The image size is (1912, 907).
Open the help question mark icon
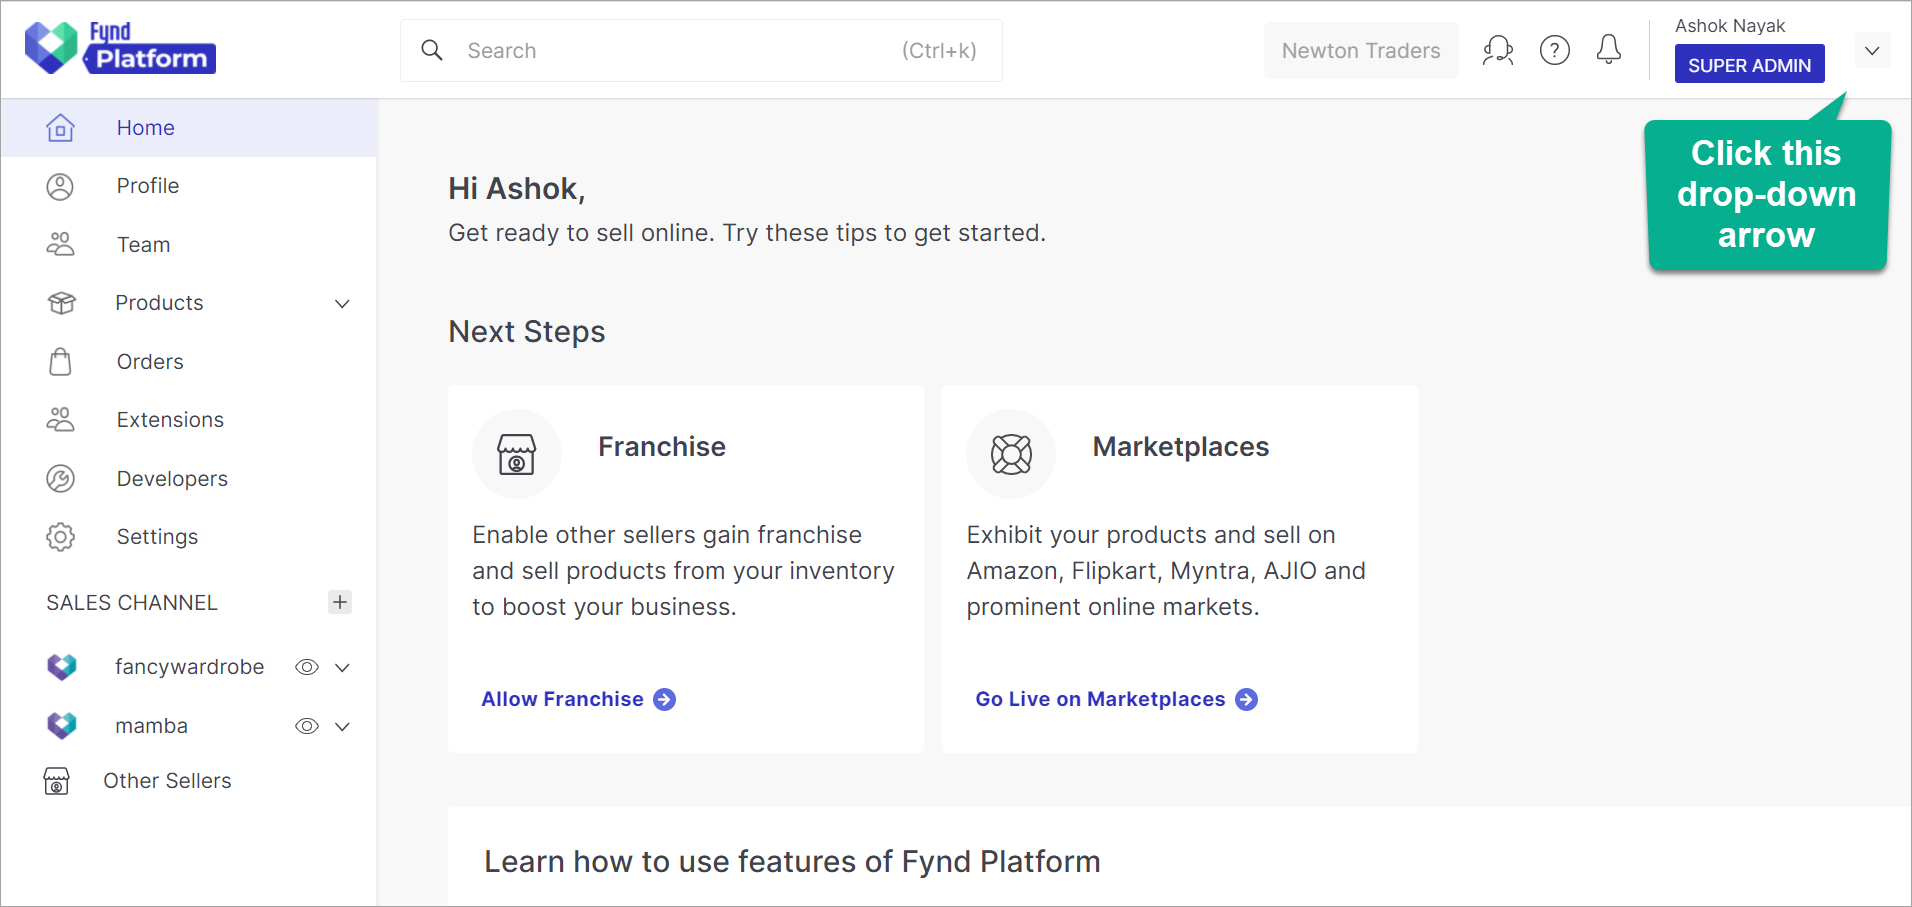(1555, 50)
